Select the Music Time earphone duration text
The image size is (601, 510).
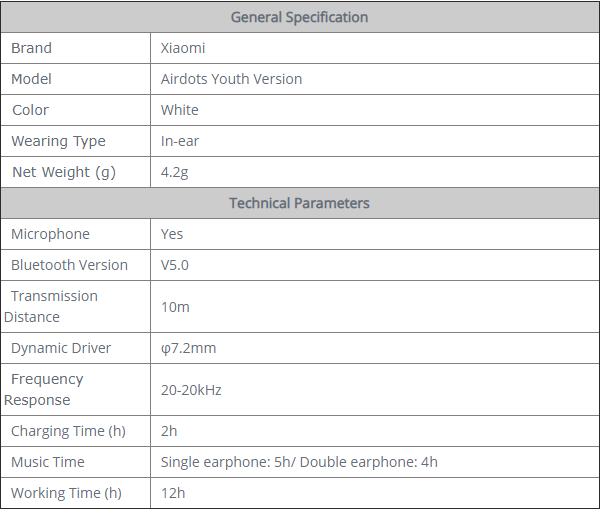click(x=299, y=462)
